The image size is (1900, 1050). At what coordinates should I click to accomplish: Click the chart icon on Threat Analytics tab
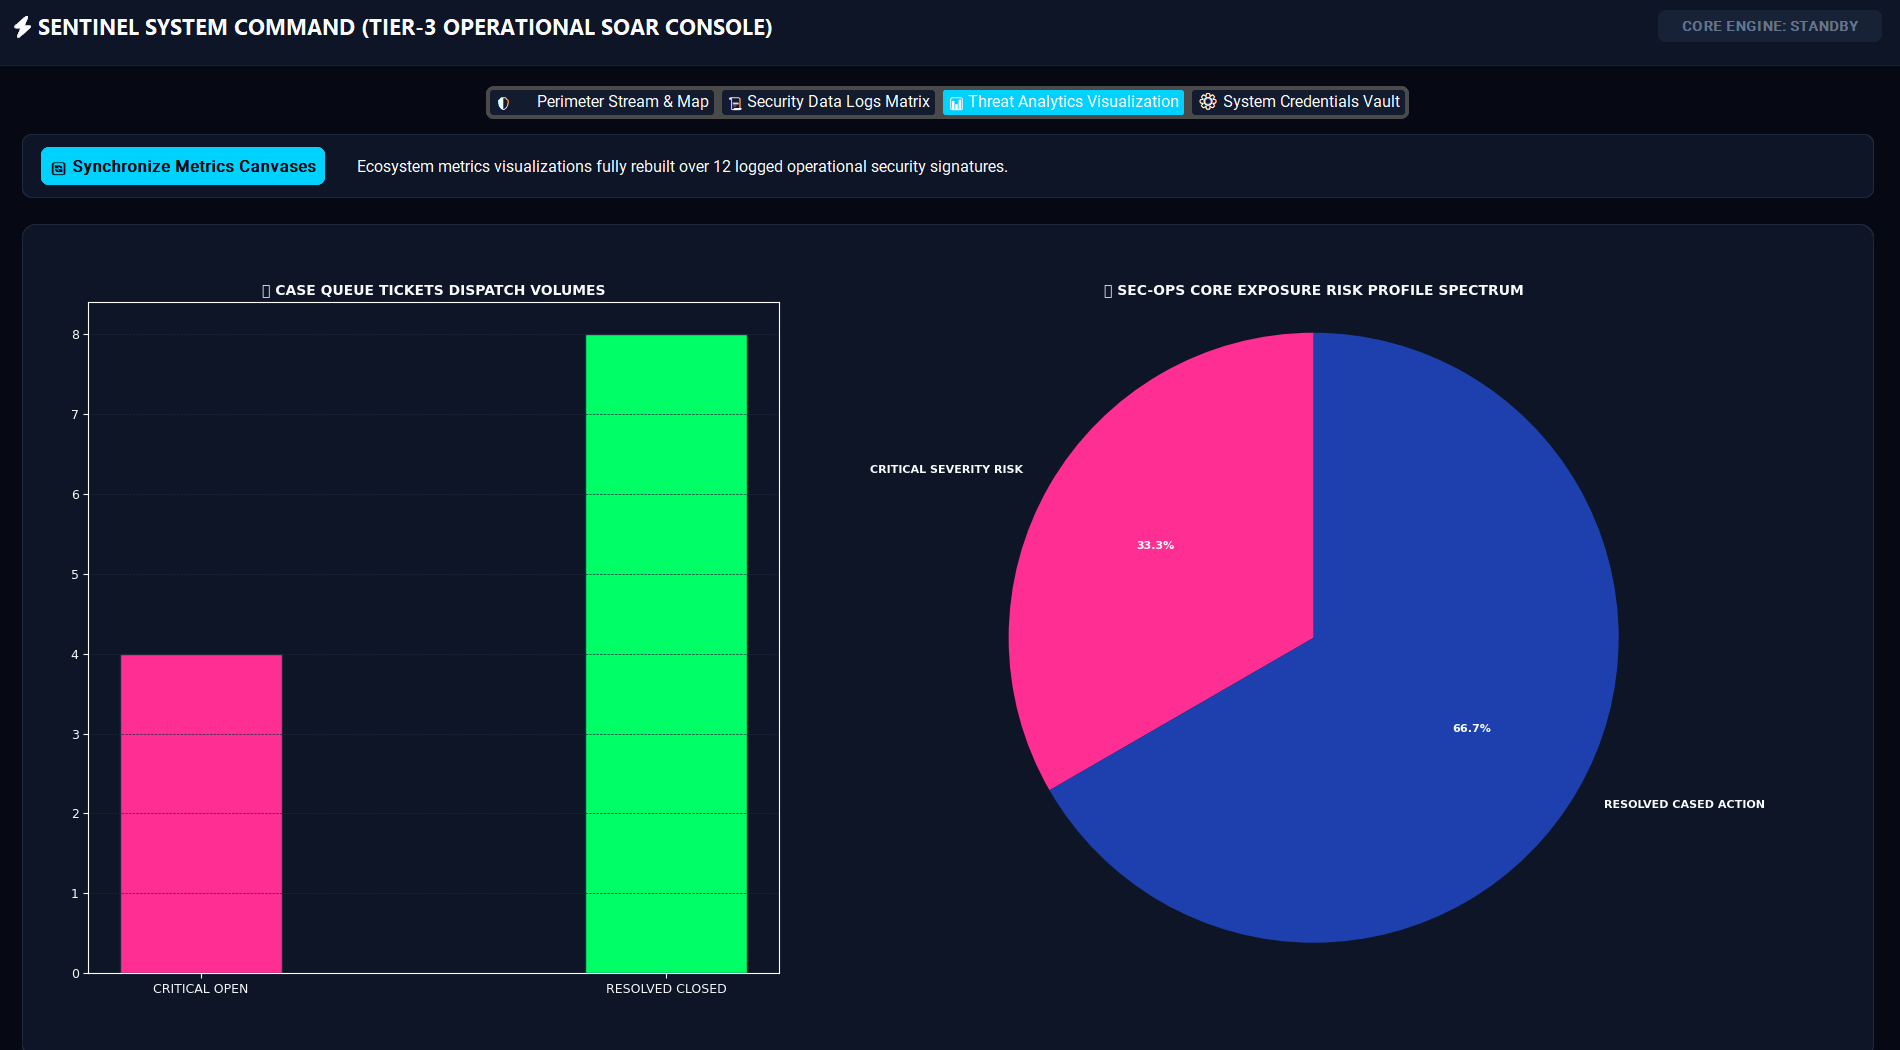956,103
